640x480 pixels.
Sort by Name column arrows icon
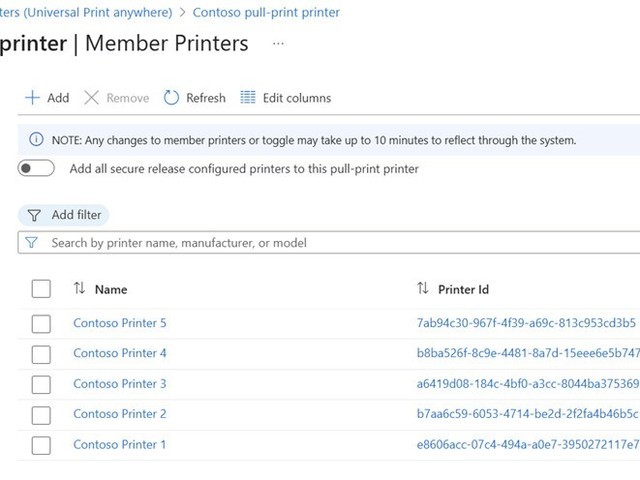click(80, 289)
